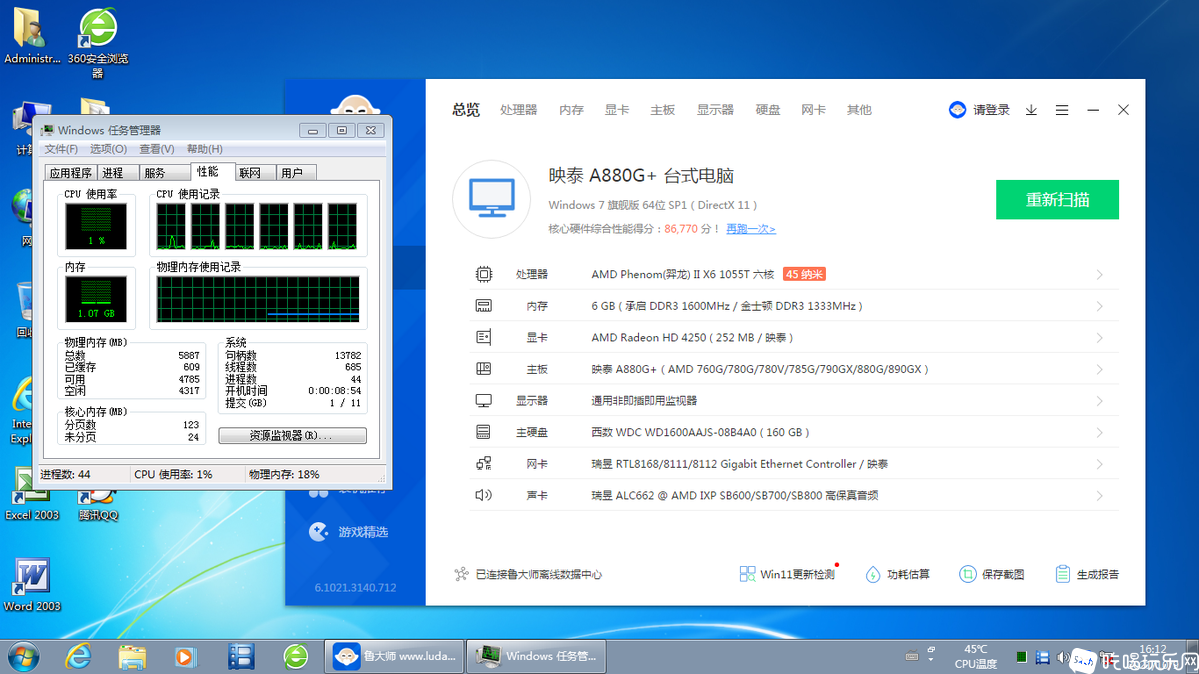Click the 游戏精选 sidebar label
Viewport: 1199px width, 674px height.
pyautogui.click(x=363, y=532)
